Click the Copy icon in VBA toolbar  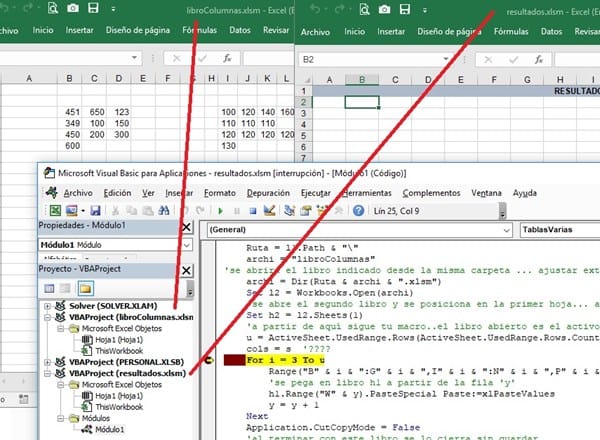[131, 210]
